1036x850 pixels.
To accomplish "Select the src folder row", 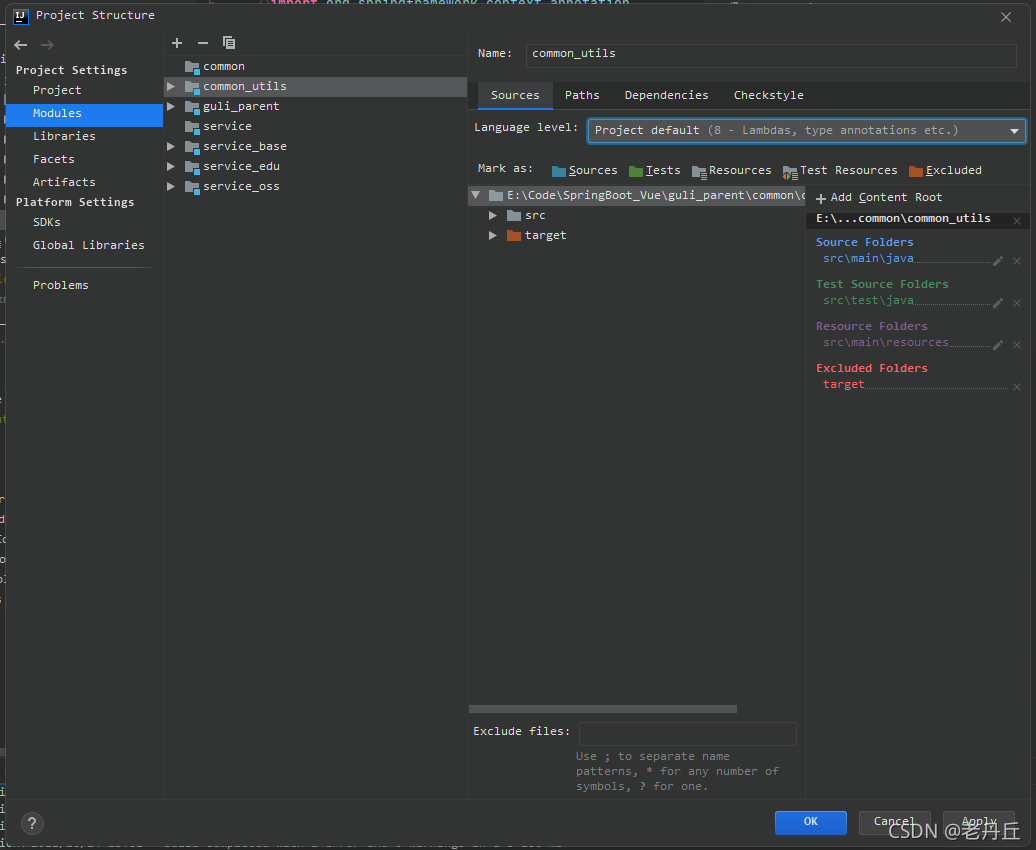I will pos(636,215).
